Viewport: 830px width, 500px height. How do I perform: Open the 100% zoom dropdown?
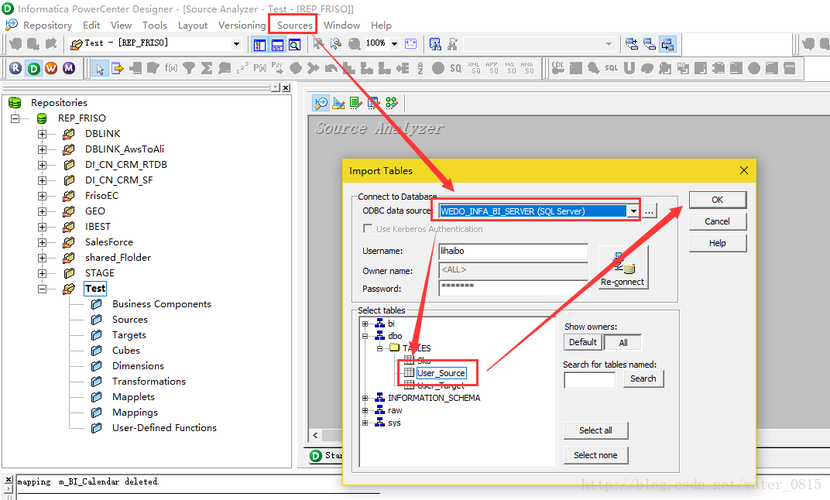394,44
